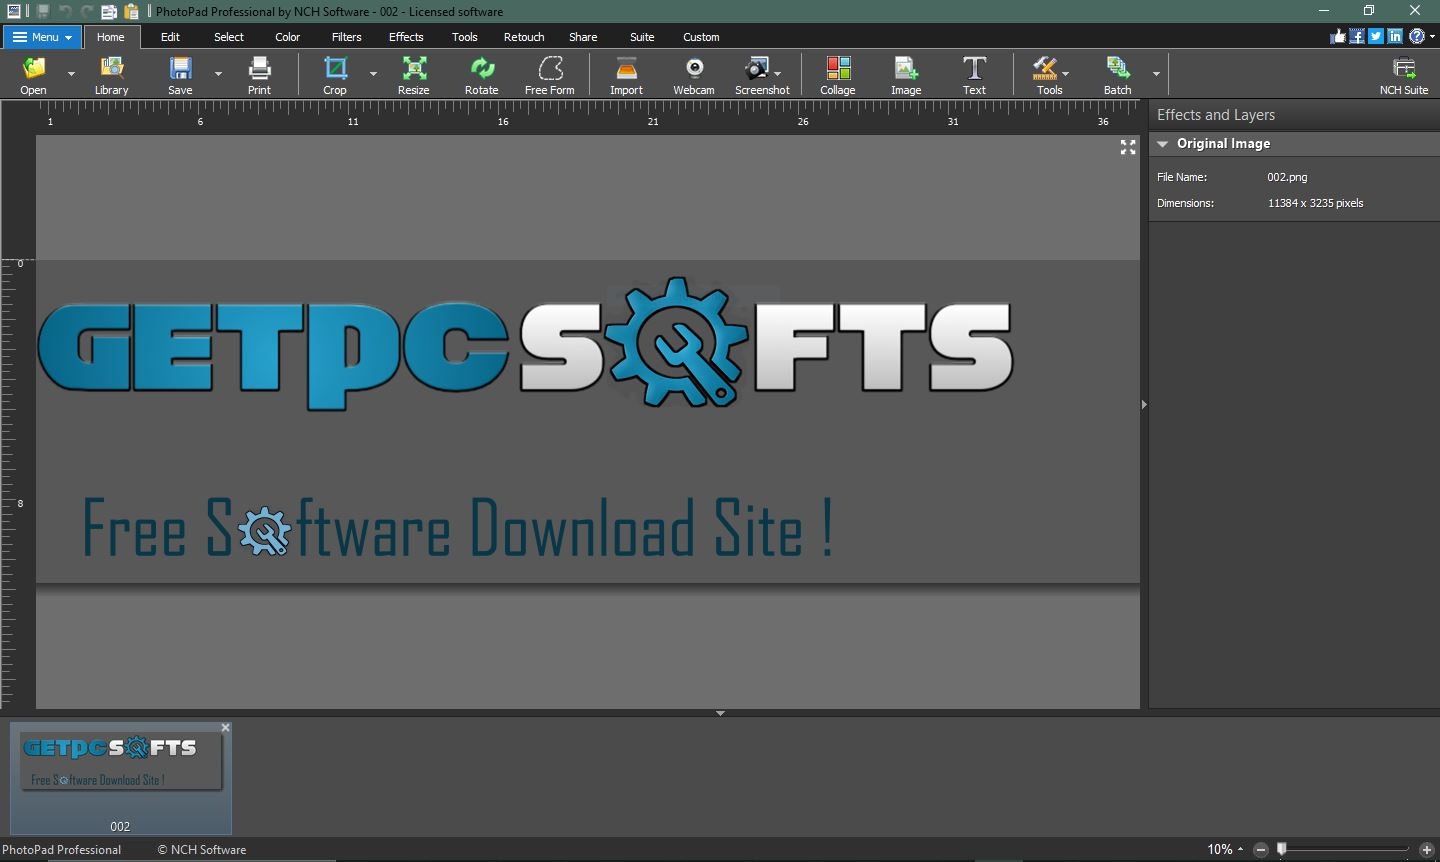The image size is (1440, 862).
Task: Switch to the Suite tab
Action: coord(642,37)
